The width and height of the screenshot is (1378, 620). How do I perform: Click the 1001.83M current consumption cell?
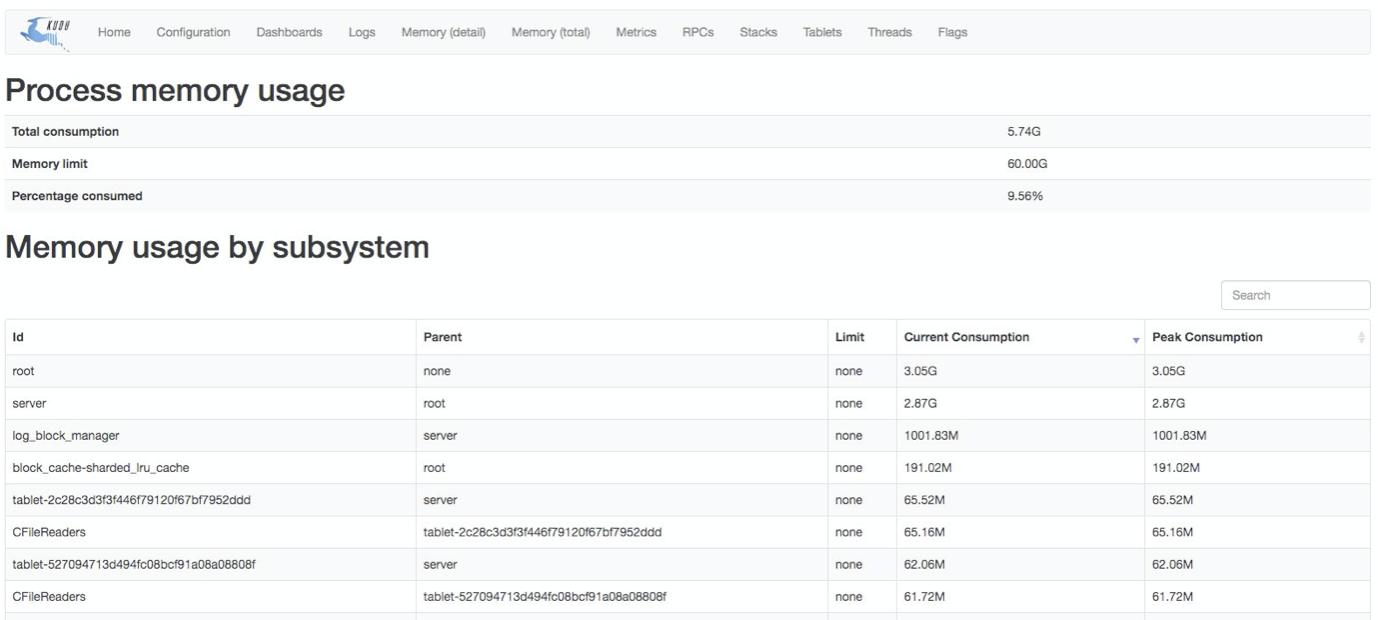click(x=1020, y=436)
